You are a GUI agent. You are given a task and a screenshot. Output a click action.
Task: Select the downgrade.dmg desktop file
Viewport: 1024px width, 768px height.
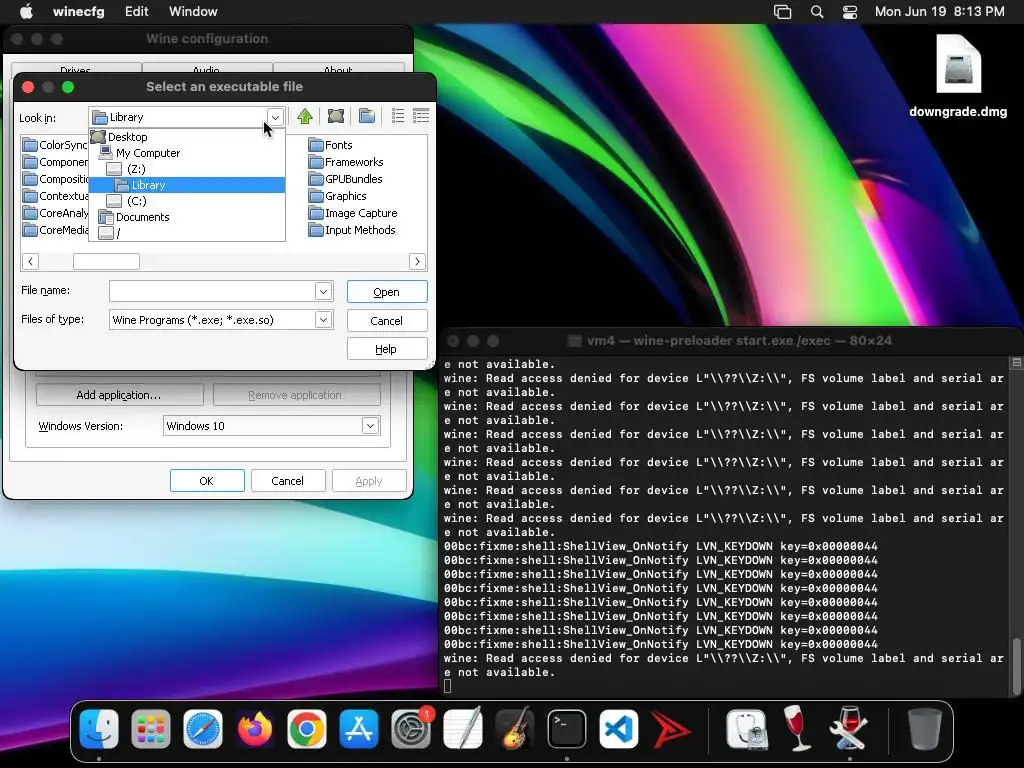(958, 77)
